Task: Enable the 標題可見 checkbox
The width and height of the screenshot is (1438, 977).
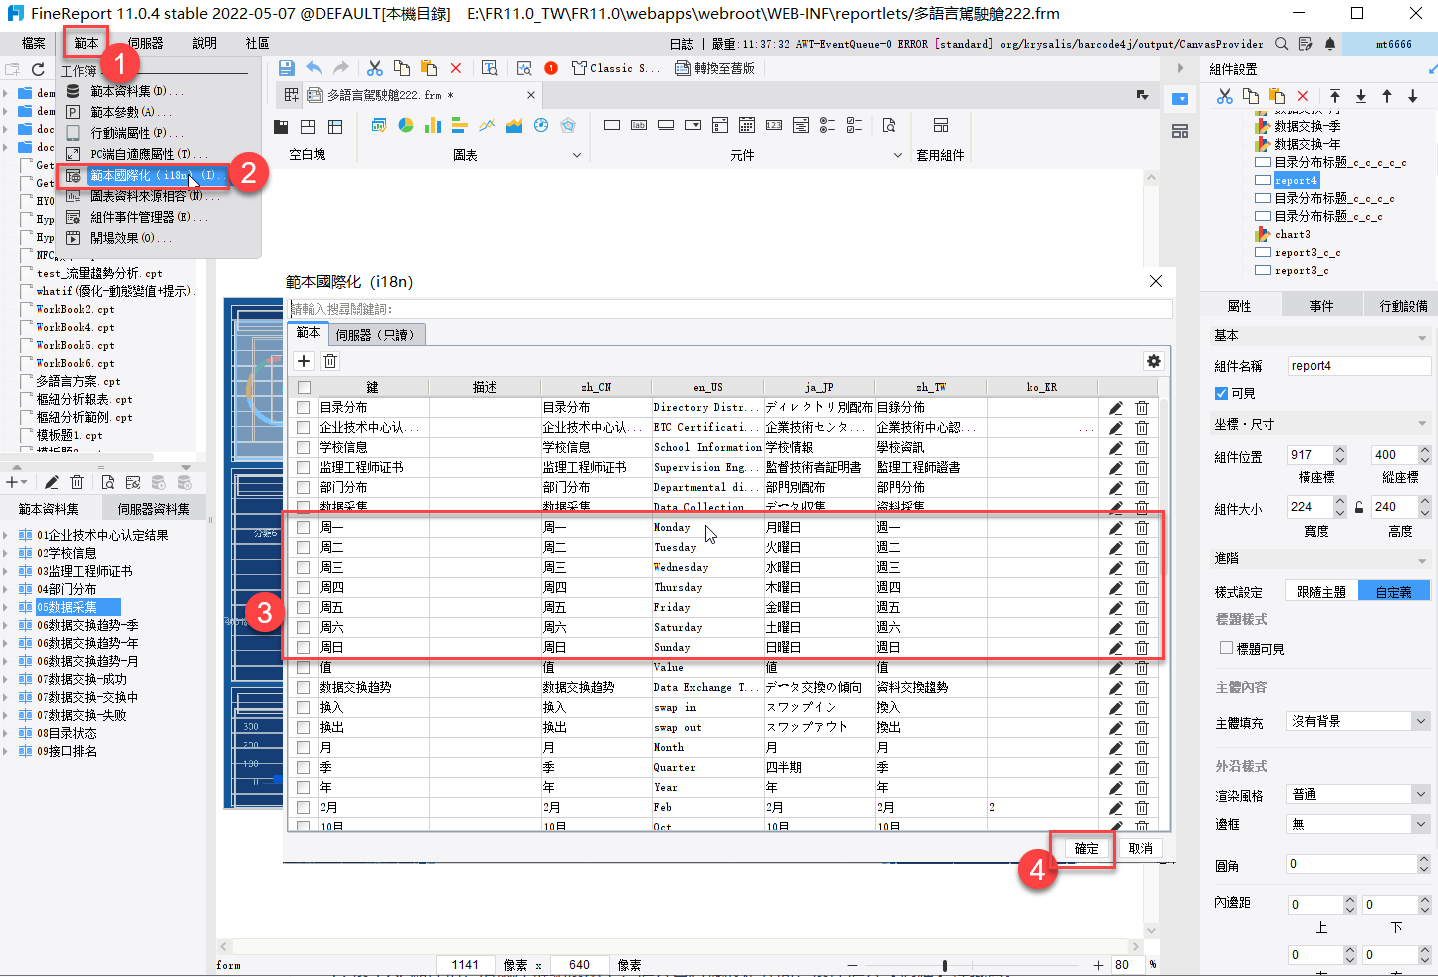Action: [1226, 648]
